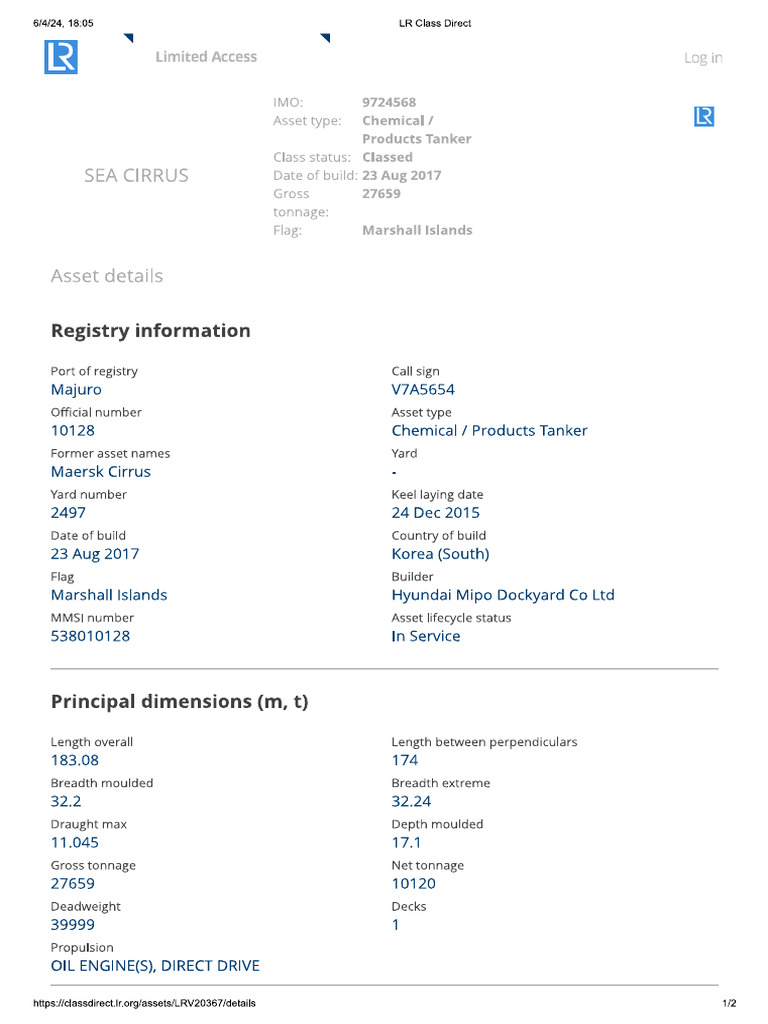Open the Asset details tab heading
Viewport: 768px width, 1024px height.
(107, 276)
